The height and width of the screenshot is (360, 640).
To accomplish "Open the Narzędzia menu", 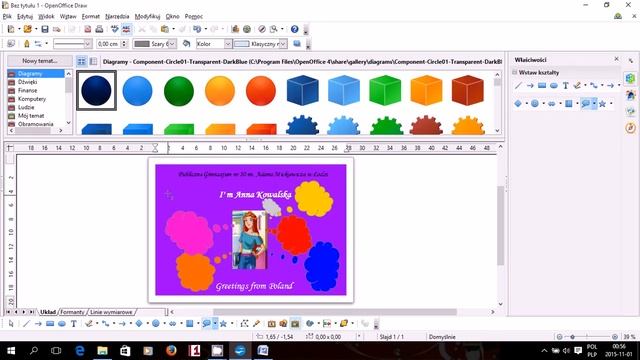I will pos(117,16).
